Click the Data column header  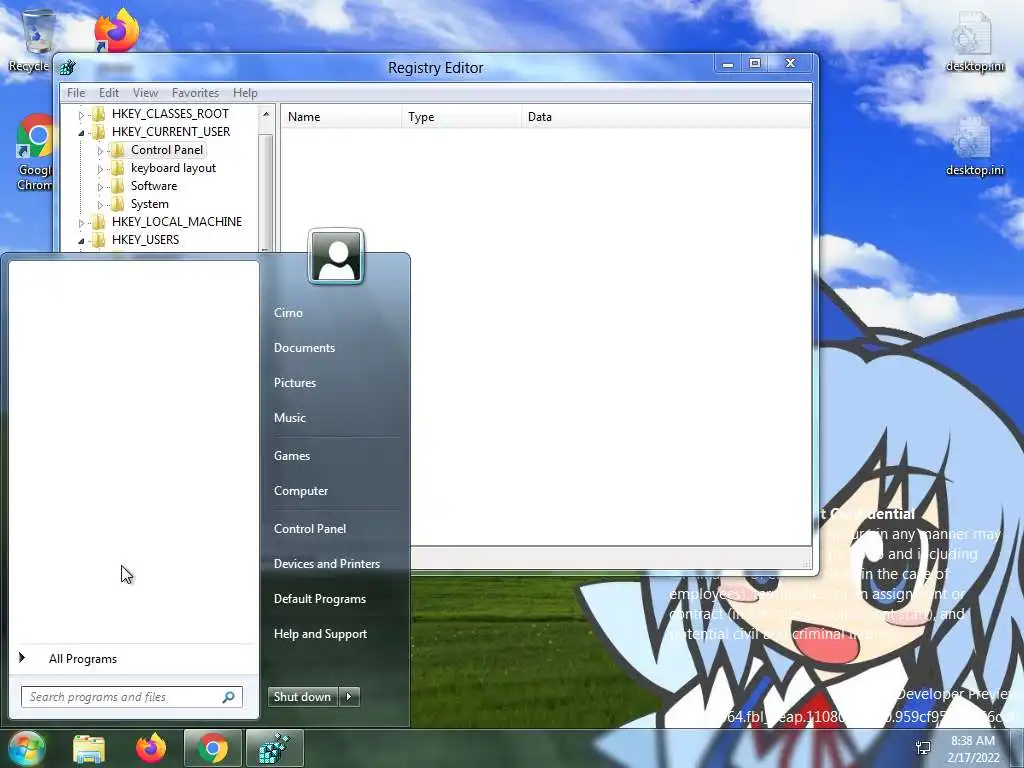click(666, 117)
